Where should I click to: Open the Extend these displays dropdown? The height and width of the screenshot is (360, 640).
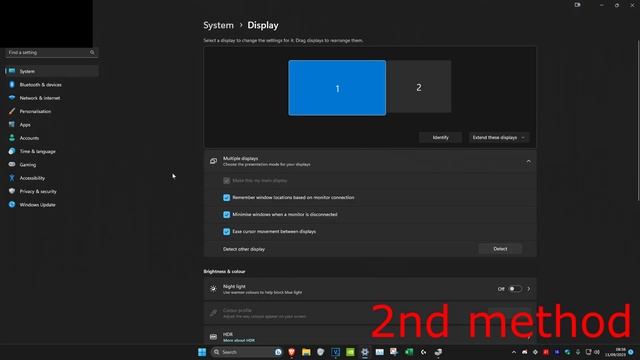click(499, 138)
